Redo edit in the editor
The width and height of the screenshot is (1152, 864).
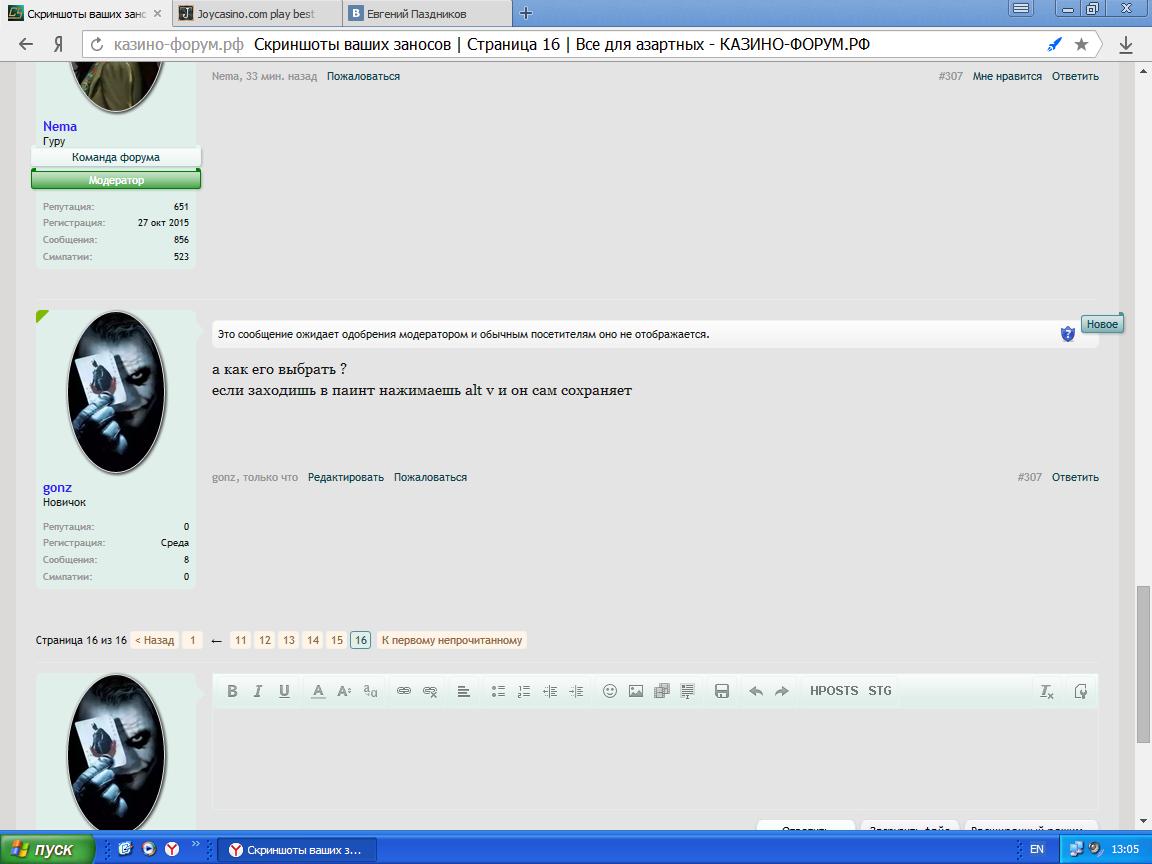pos(782,691)
